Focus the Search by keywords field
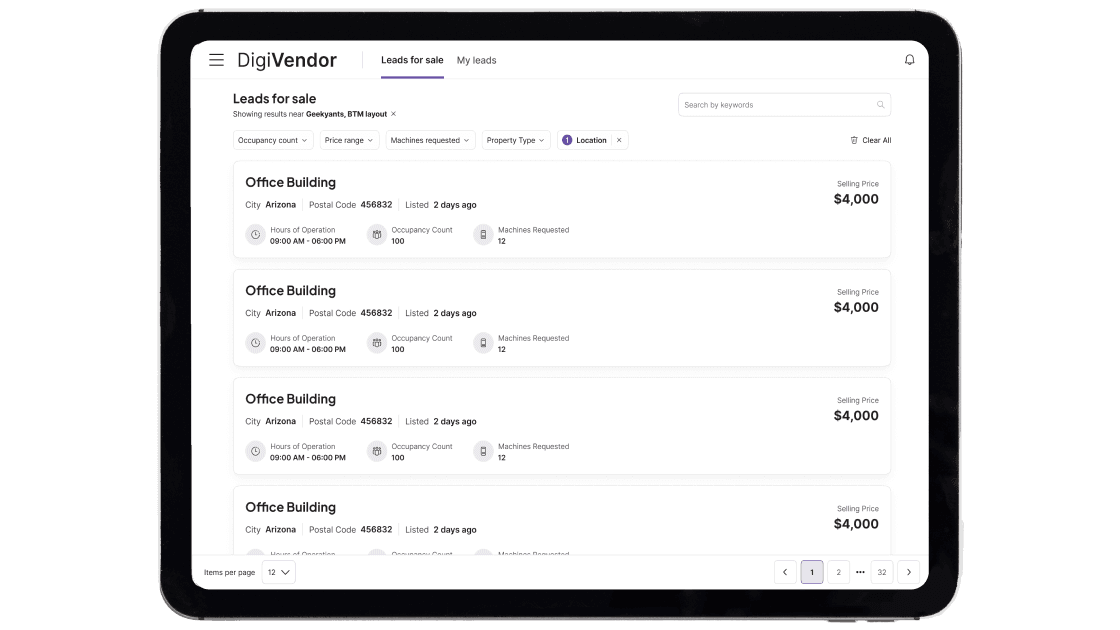The height and width of the screenshot is (630, 1120). pos(784,105)
